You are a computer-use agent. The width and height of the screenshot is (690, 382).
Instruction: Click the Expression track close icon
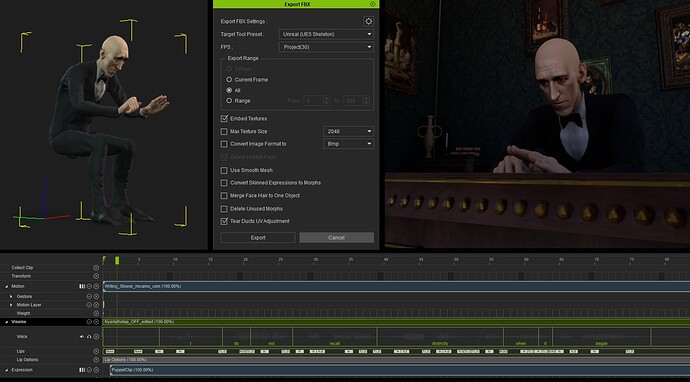point(96,370)
